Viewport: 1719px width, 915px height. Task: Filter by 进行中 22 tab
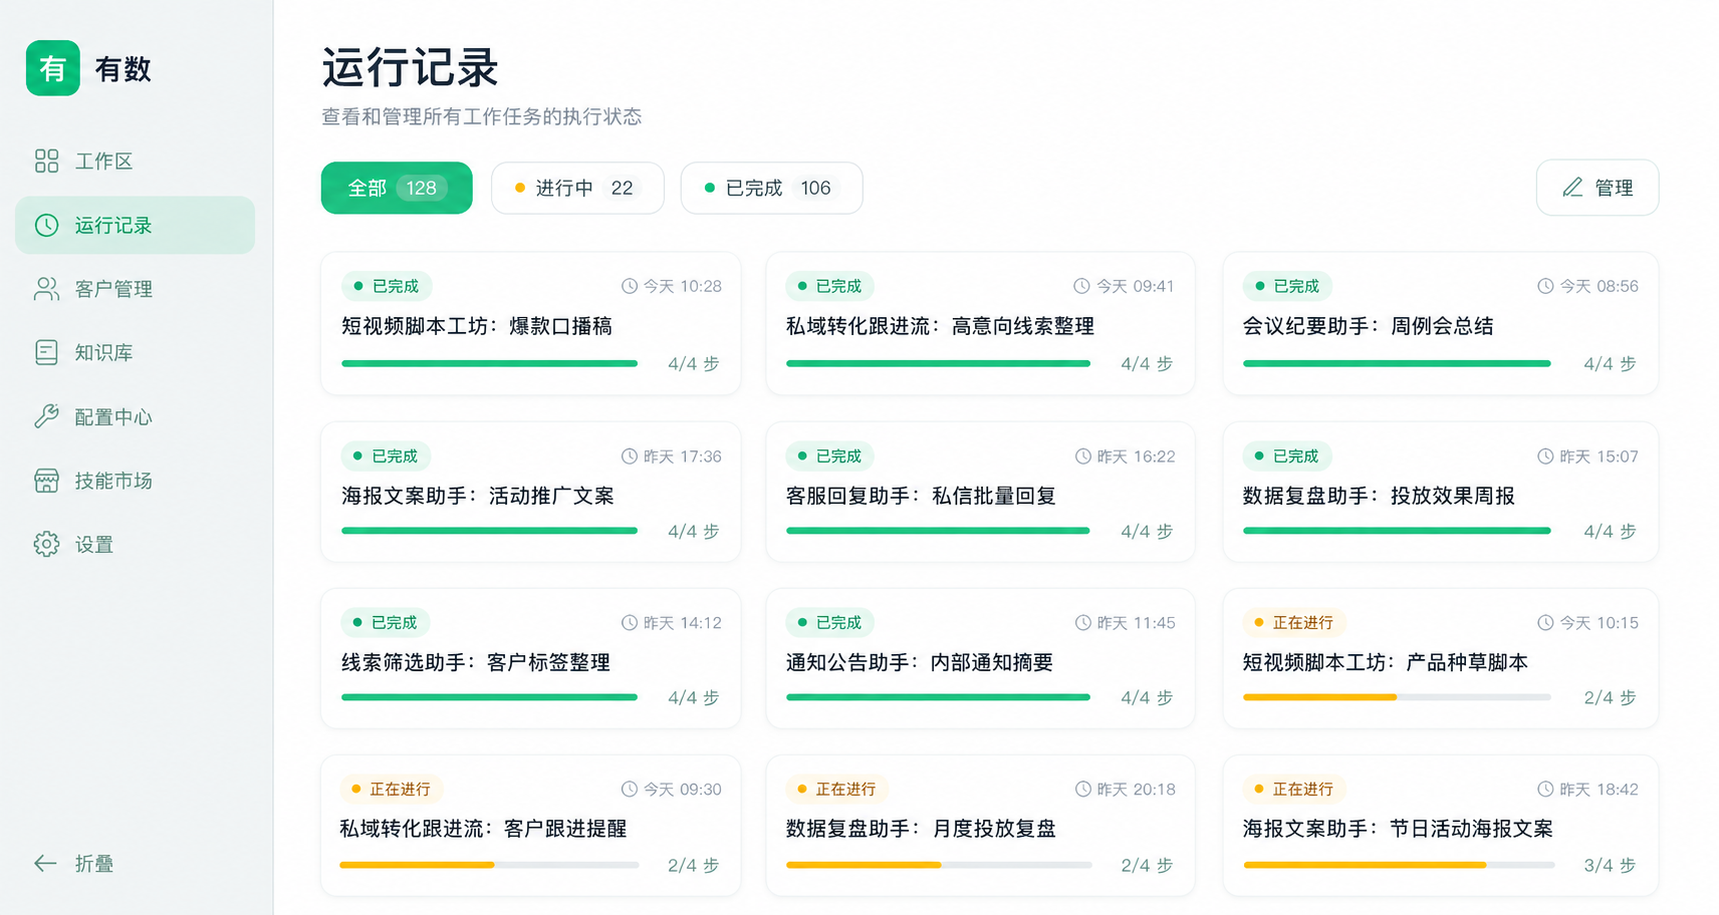tap(577, 188)
